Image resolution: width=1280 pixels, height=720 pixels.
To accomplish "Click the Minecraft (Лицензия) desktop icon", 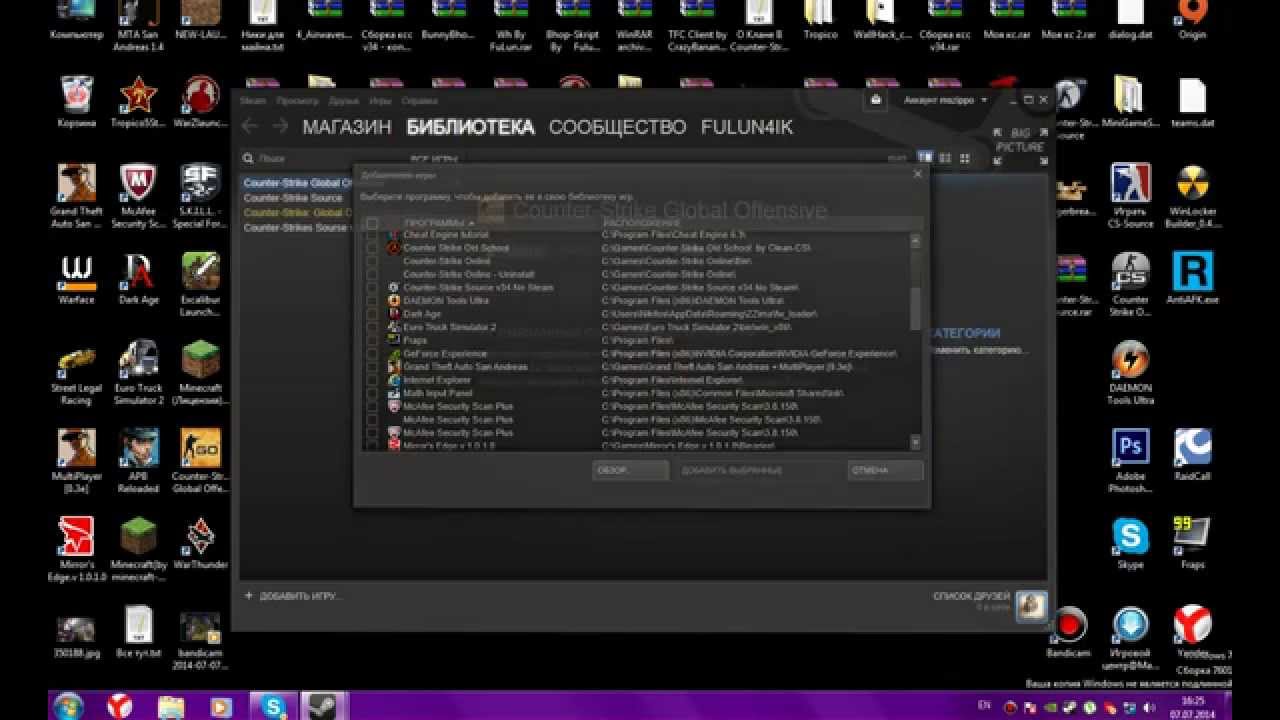I will point(201,373).
